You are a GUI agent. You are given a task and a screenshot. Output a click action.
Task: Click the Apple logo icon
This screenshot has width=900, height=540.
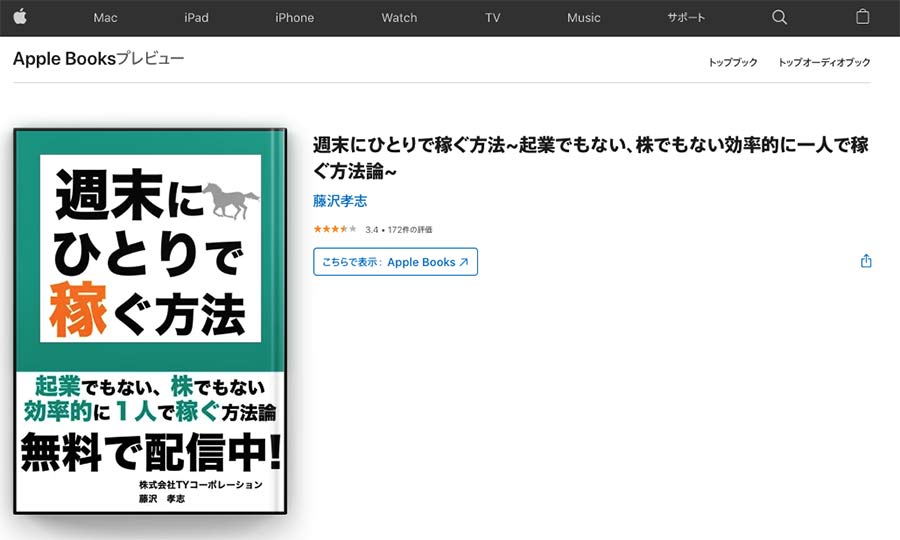20,17
